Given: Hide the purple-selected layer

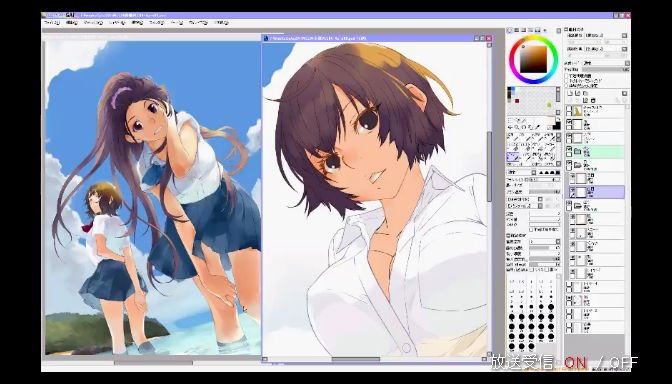Looking at the screenshot, I should point(572,189).
